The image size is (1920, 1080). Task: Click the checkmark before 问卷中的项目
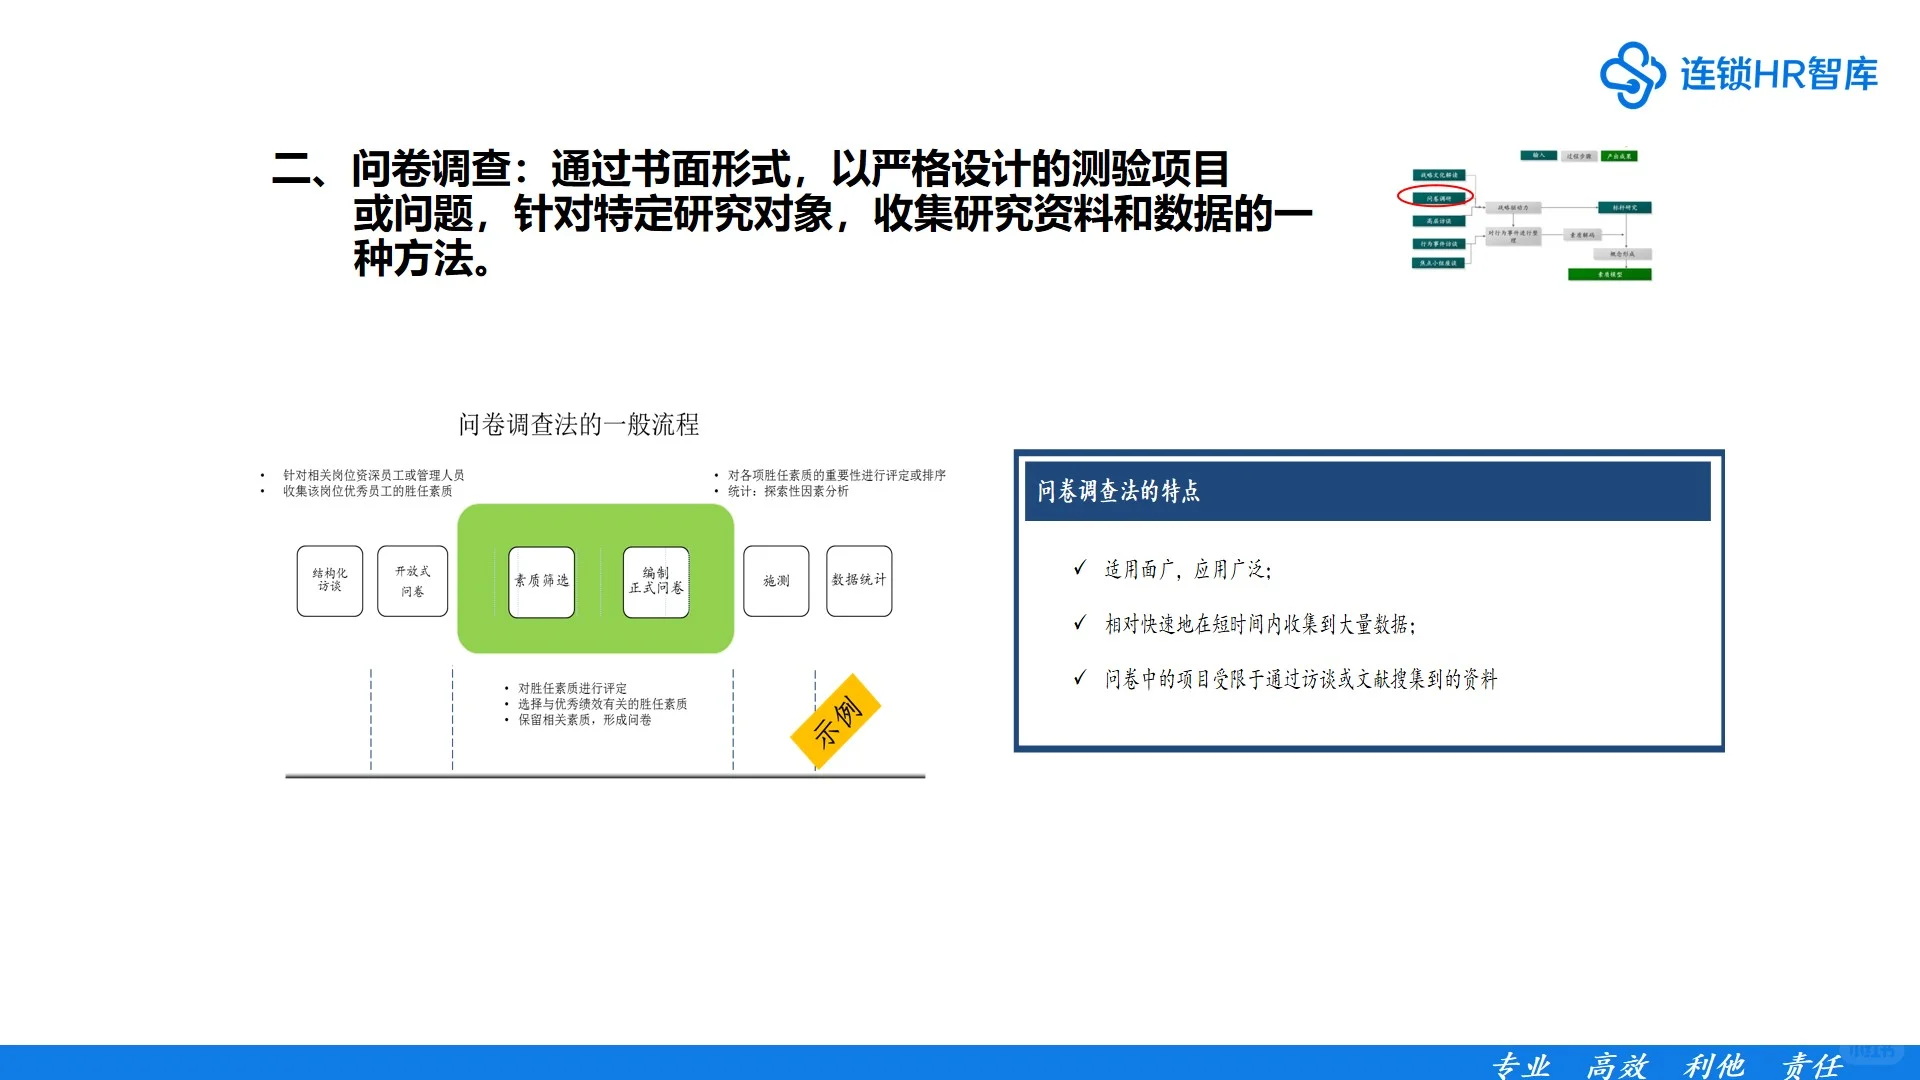1079,678
